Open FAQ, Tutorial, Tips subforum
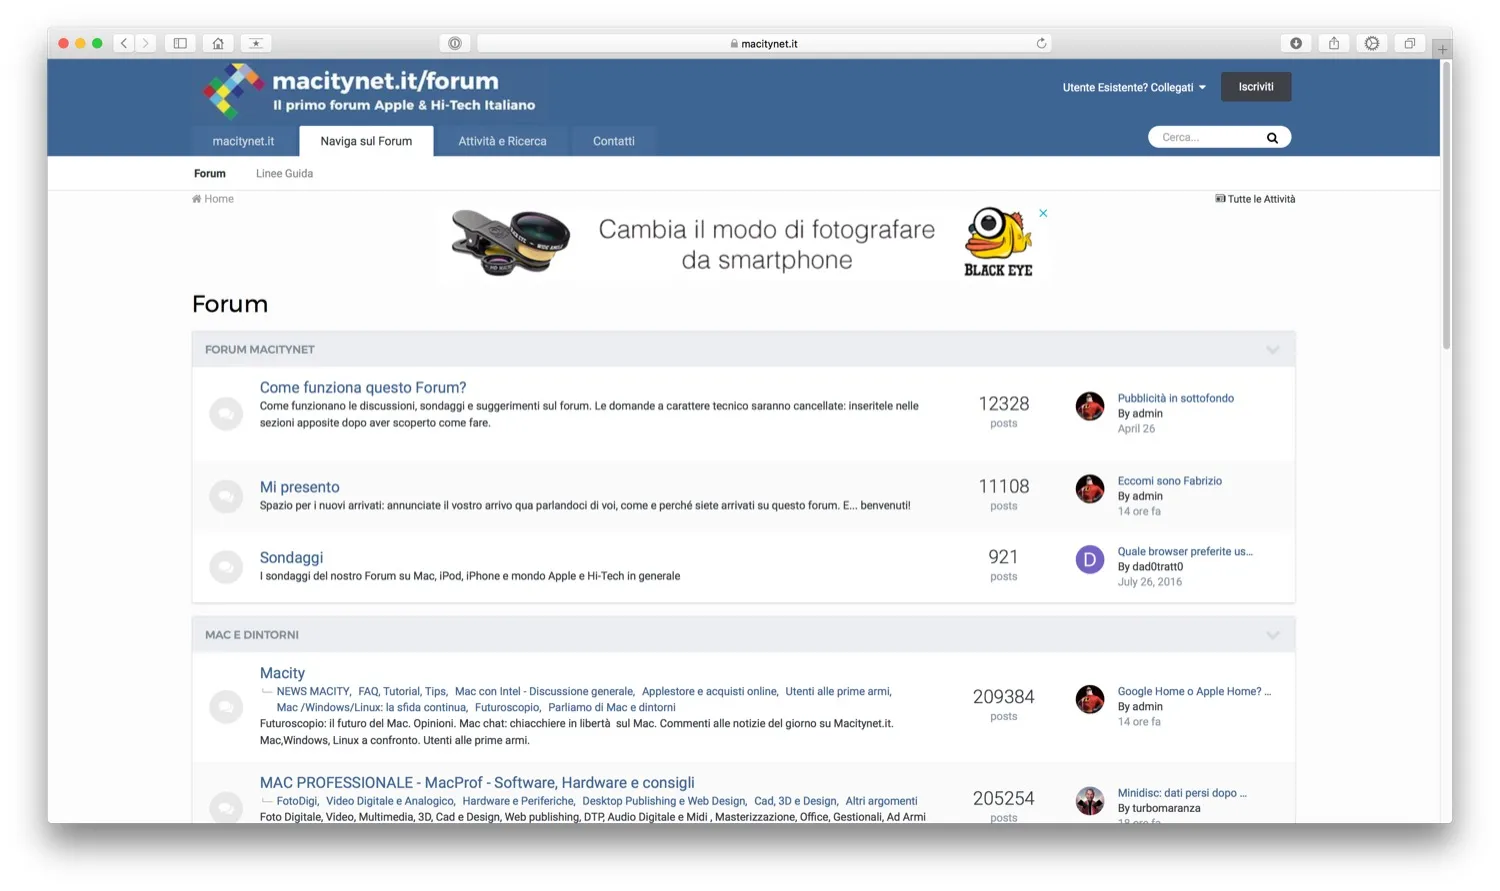This screenshot has width=1500, height=891. coord(402,692)
